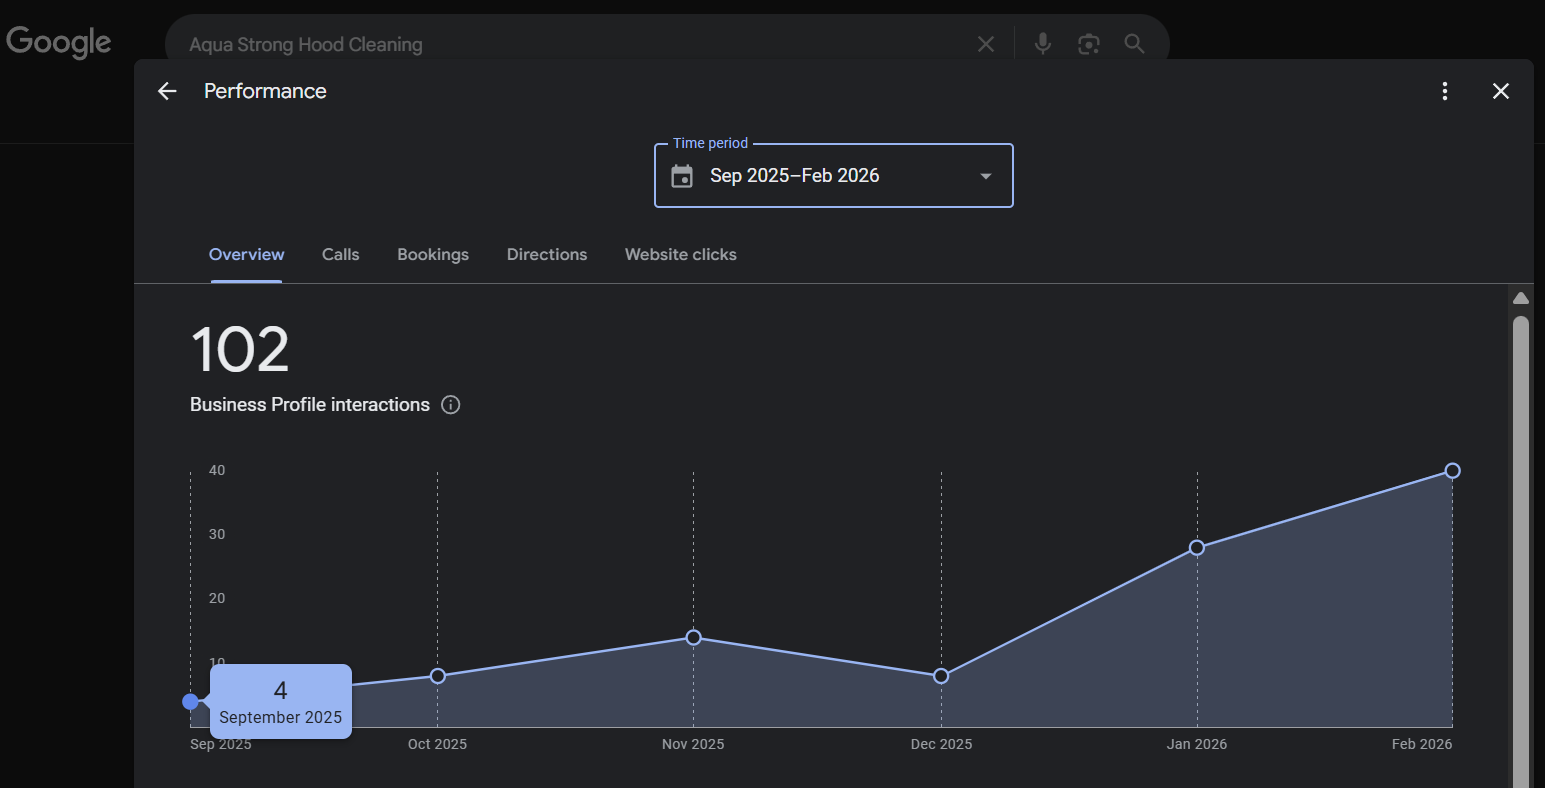
Task: Start voice search with microphone icon
Action: click(x=1042, y=44)
